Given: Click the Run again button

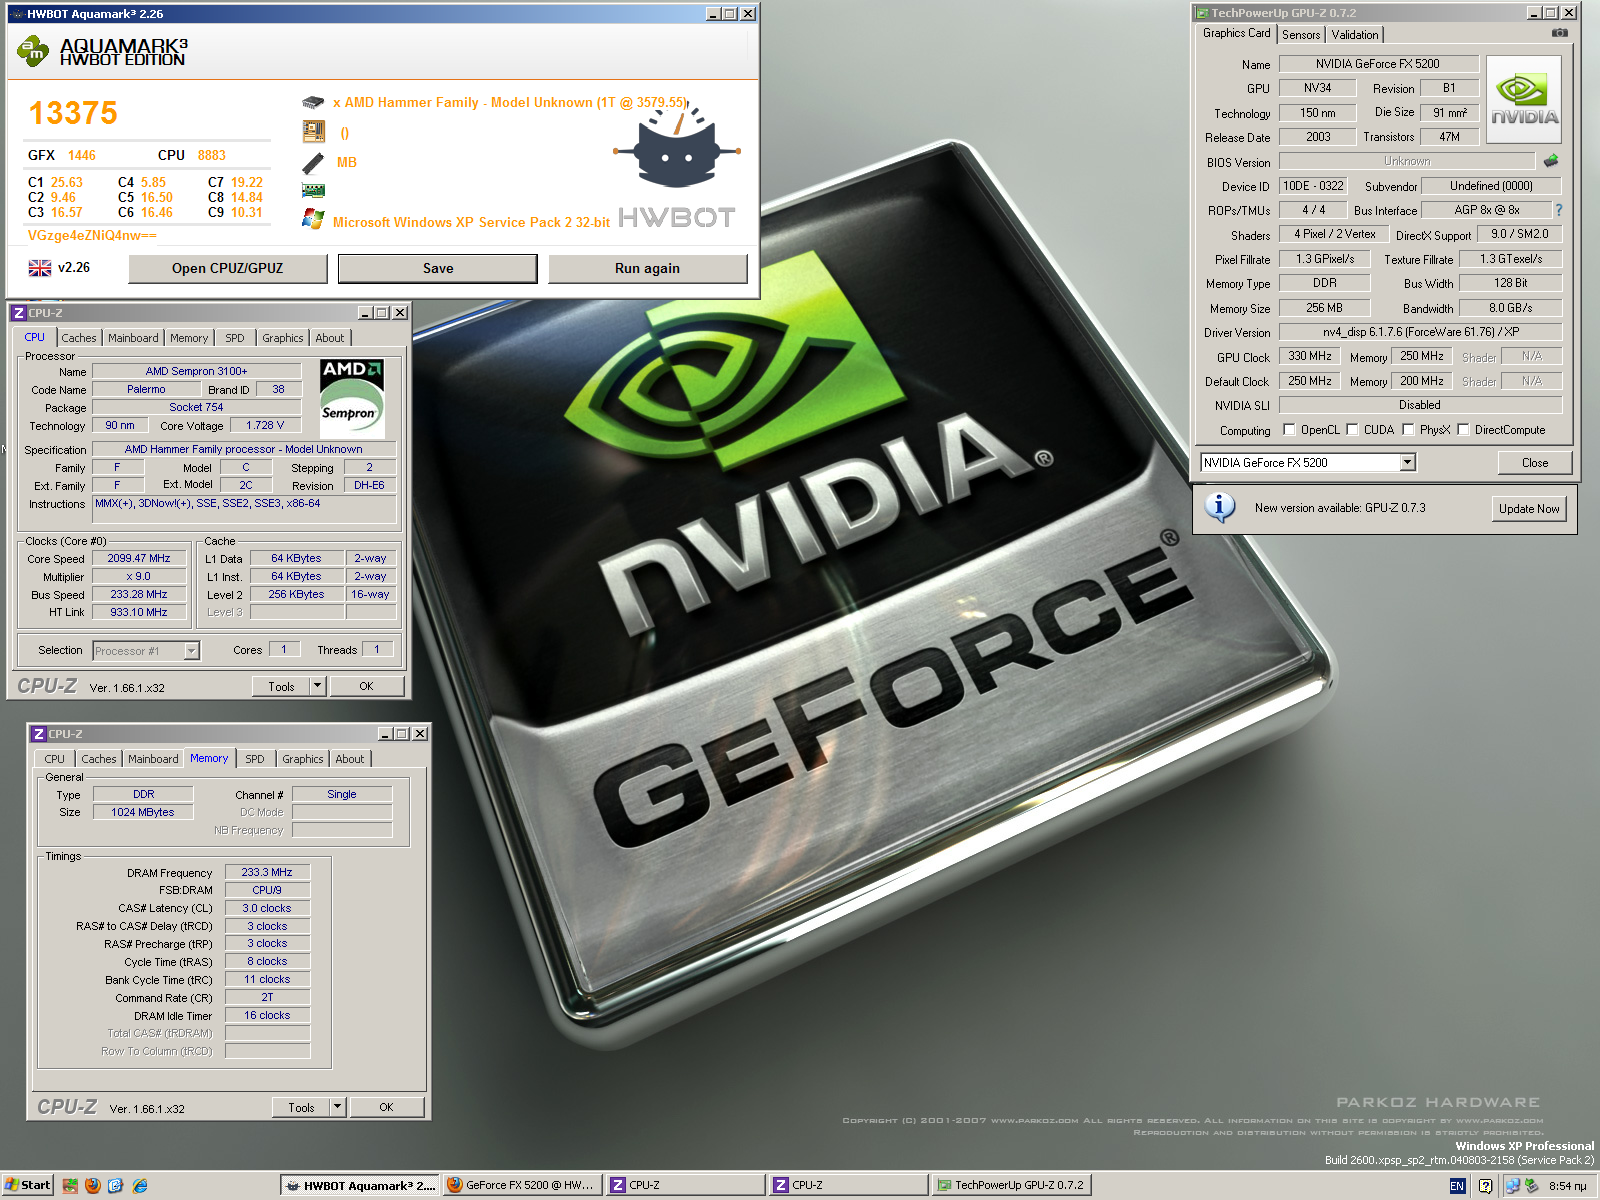Looking at the screenshot, I should [x=647, y=268].
